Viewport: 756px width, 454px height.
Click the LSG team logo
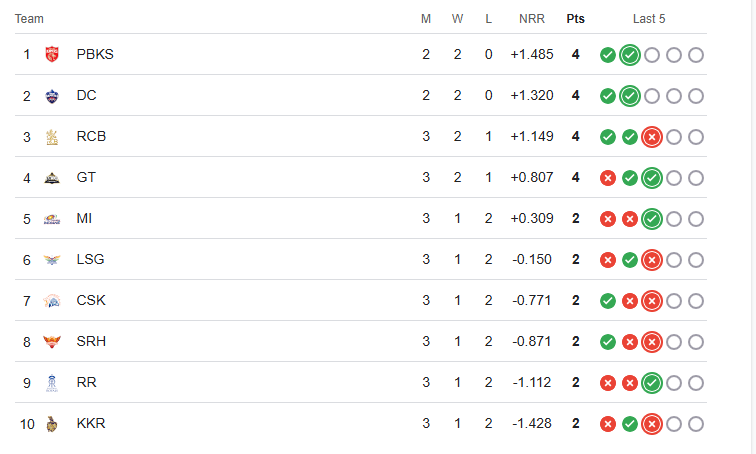[x=52, y=260]
